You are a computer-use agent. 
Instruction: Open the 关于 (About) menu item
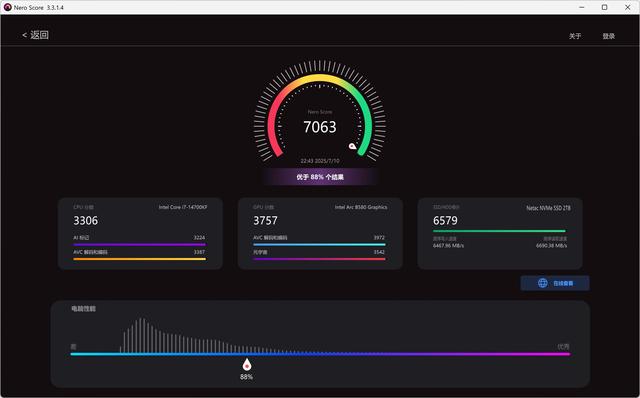[x=575, y=36]
